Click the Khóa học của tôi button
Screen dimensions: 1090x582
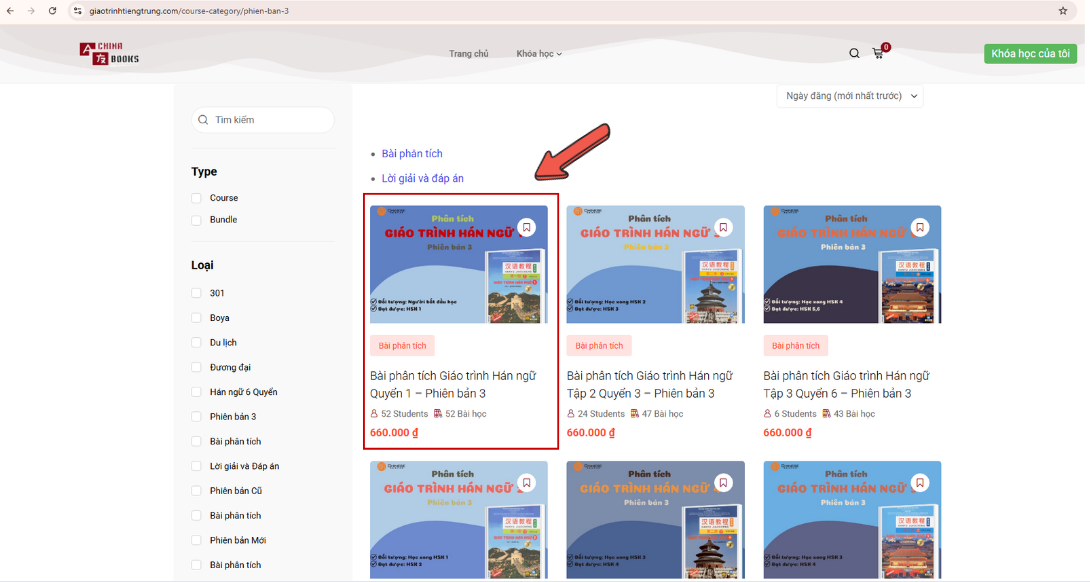tap(1030, 53)
